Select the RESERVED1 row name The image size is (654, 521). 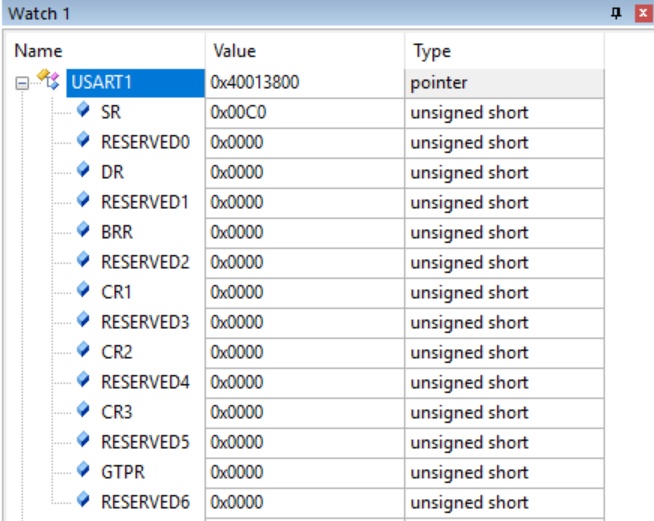[145, 202]
